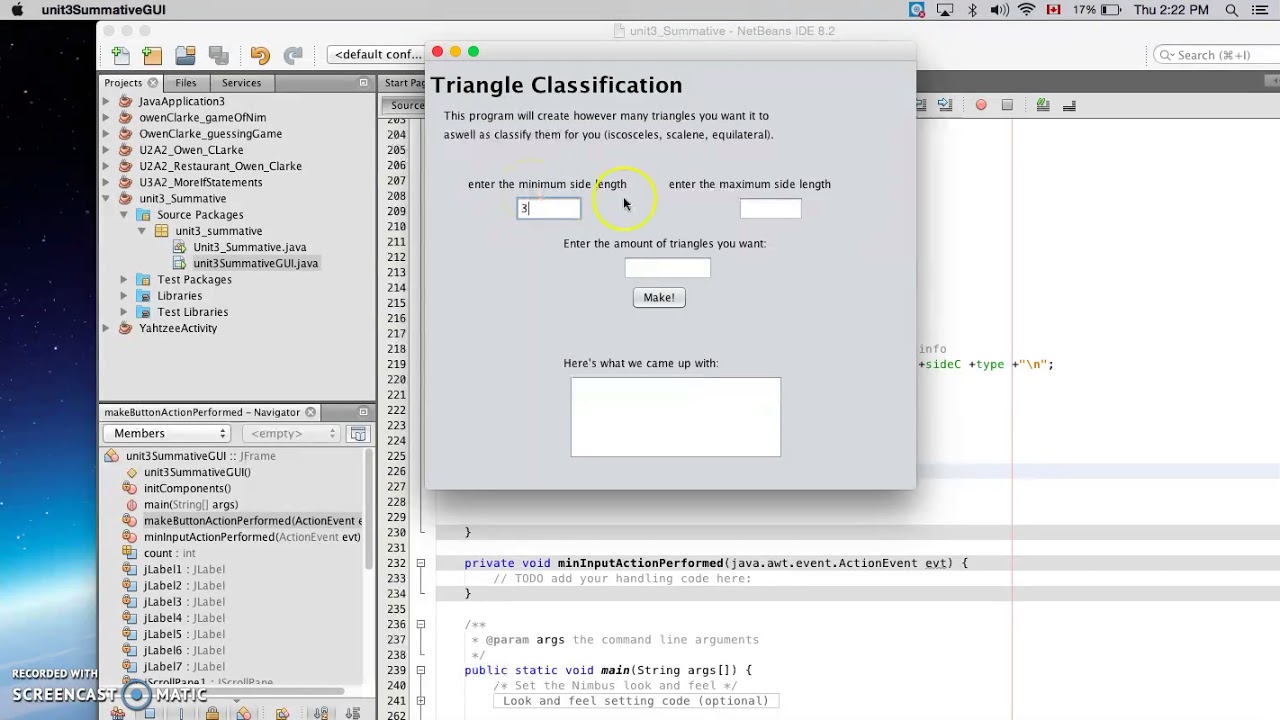
Task: Close the Projects tab with its X
Action: point(153,83)
